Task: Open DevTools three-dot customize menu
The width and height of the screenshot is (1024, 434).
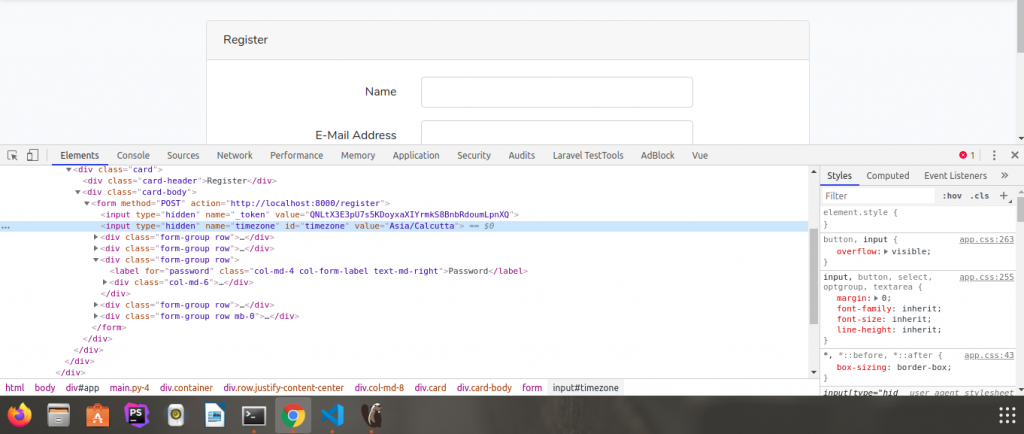Action: pyautogui.click(x=994, y=156)
